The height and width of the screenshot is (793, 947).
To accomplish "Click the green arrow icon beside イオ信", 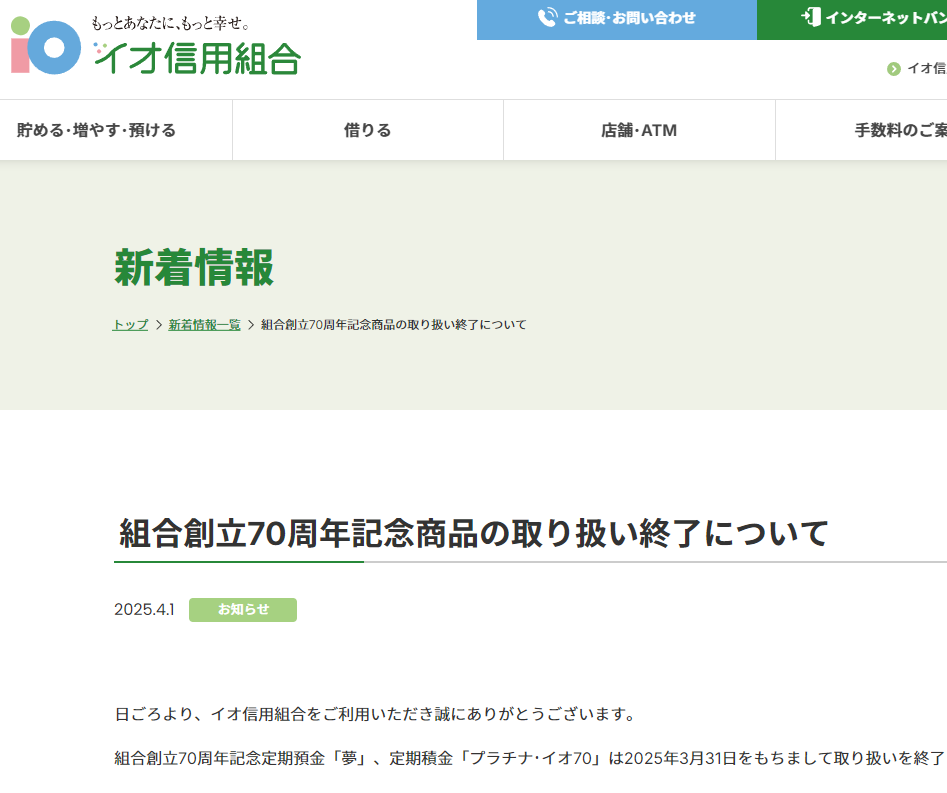I will click(x=894, y=69).
